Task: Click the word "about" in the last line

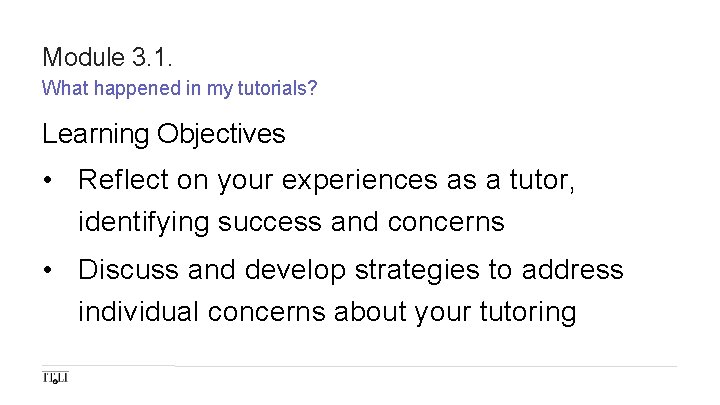Action: coord(369,312)
